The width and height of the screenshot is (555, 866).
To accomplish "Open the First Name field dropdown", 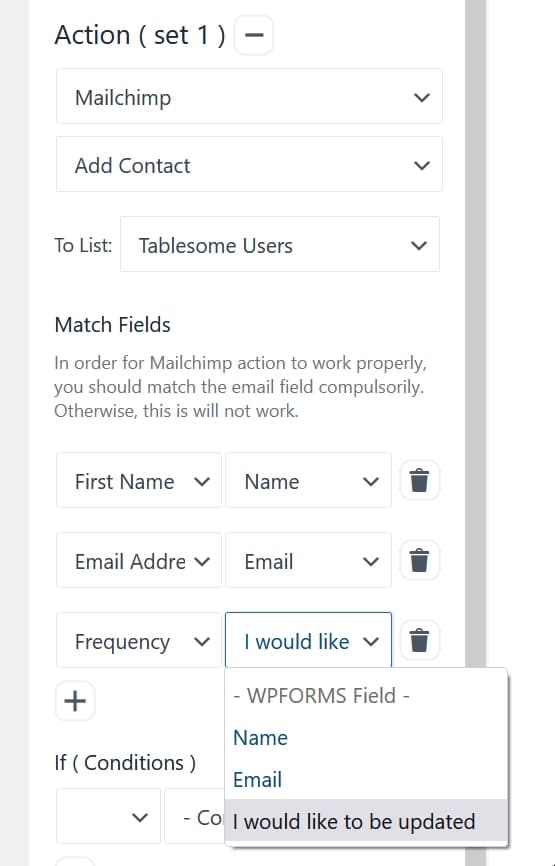I will point(139,480).
